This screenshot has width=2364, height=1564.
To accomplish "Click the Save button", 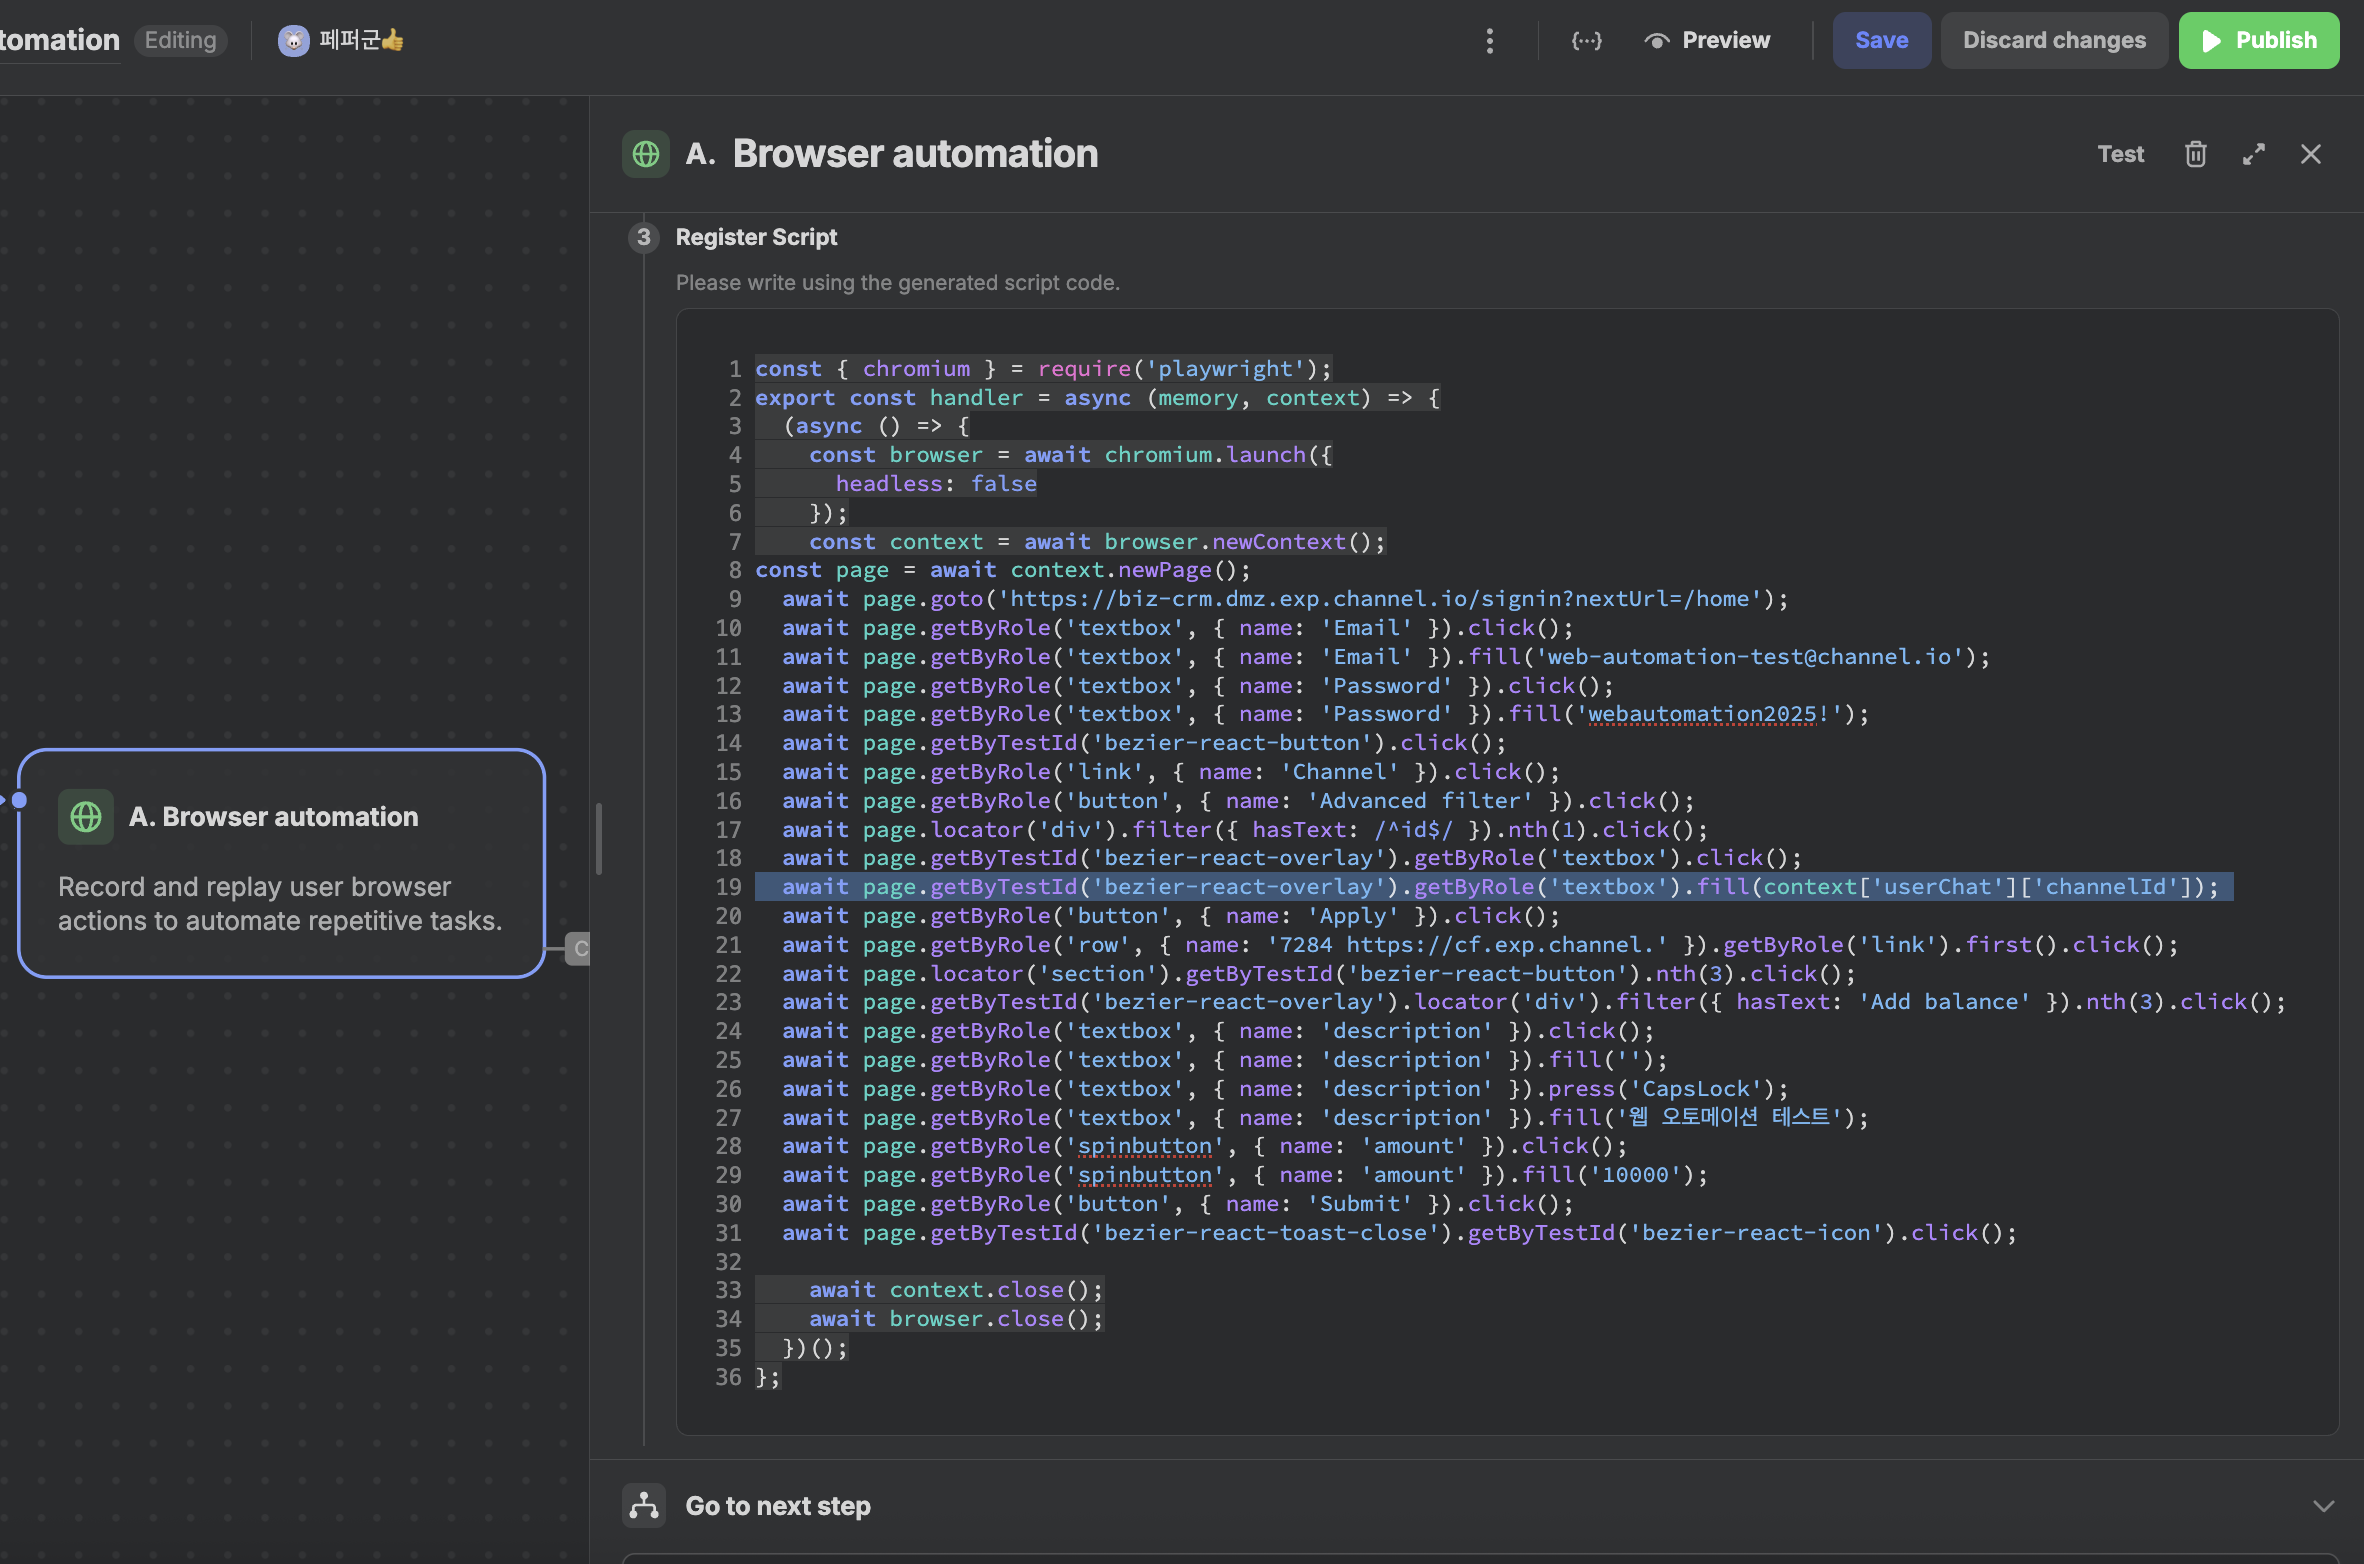I will coord(1881,41).
